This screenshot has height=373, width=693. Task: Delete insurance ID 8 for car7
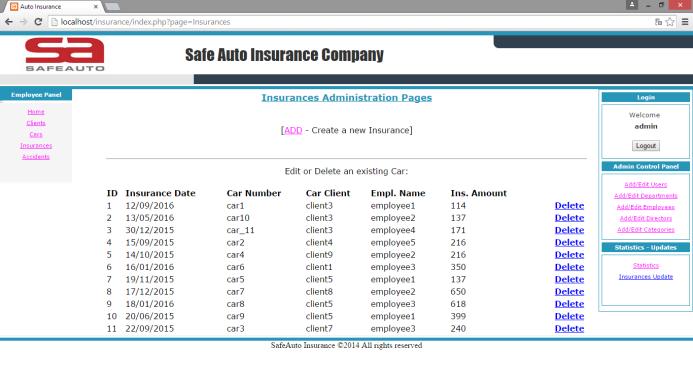point(569,292)
